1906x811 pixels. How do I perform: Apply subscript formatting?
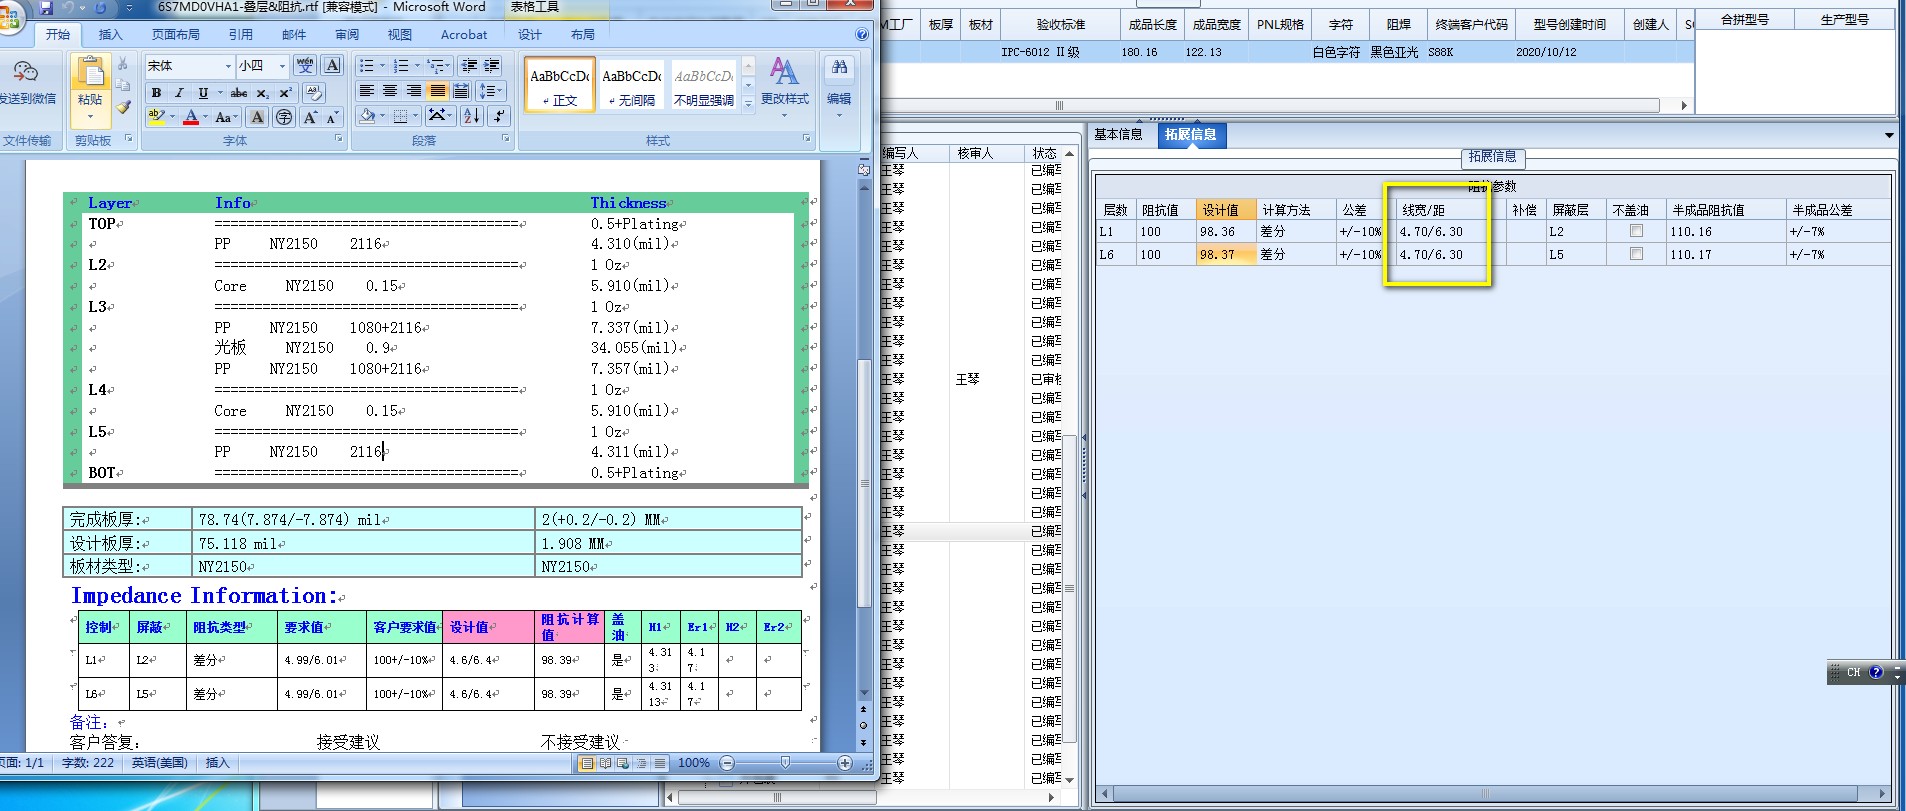tap(262, 92)
